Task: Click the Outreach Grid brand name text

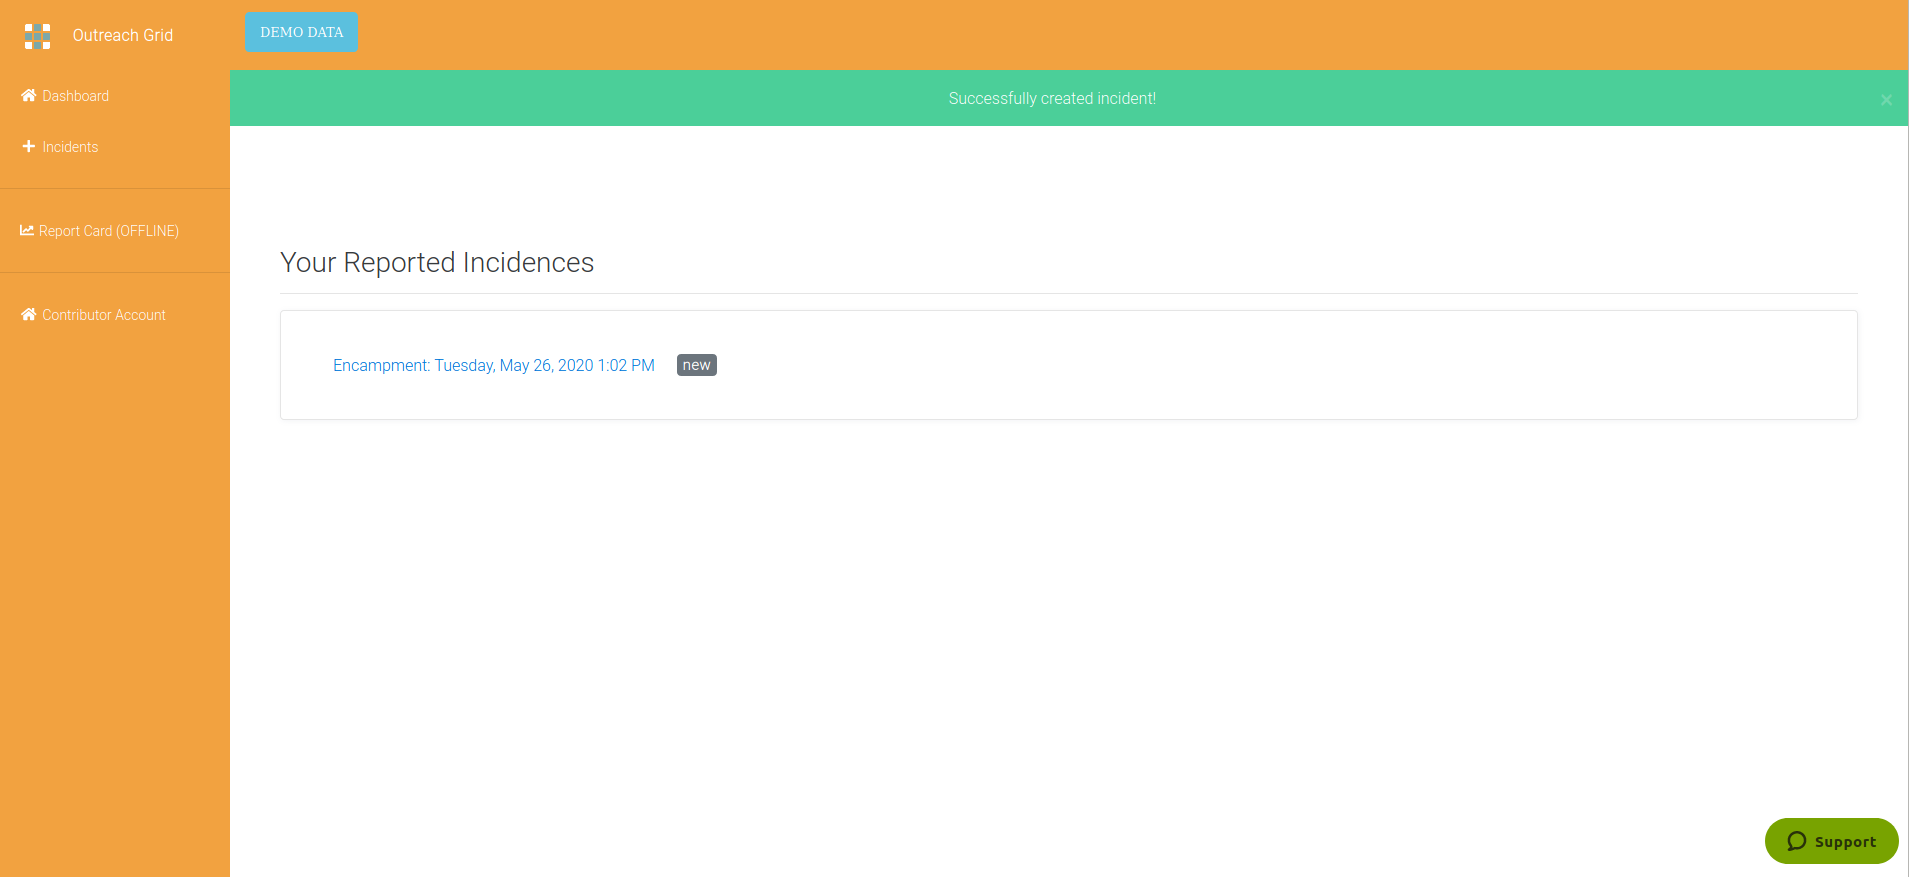Action: pos(122,36)
